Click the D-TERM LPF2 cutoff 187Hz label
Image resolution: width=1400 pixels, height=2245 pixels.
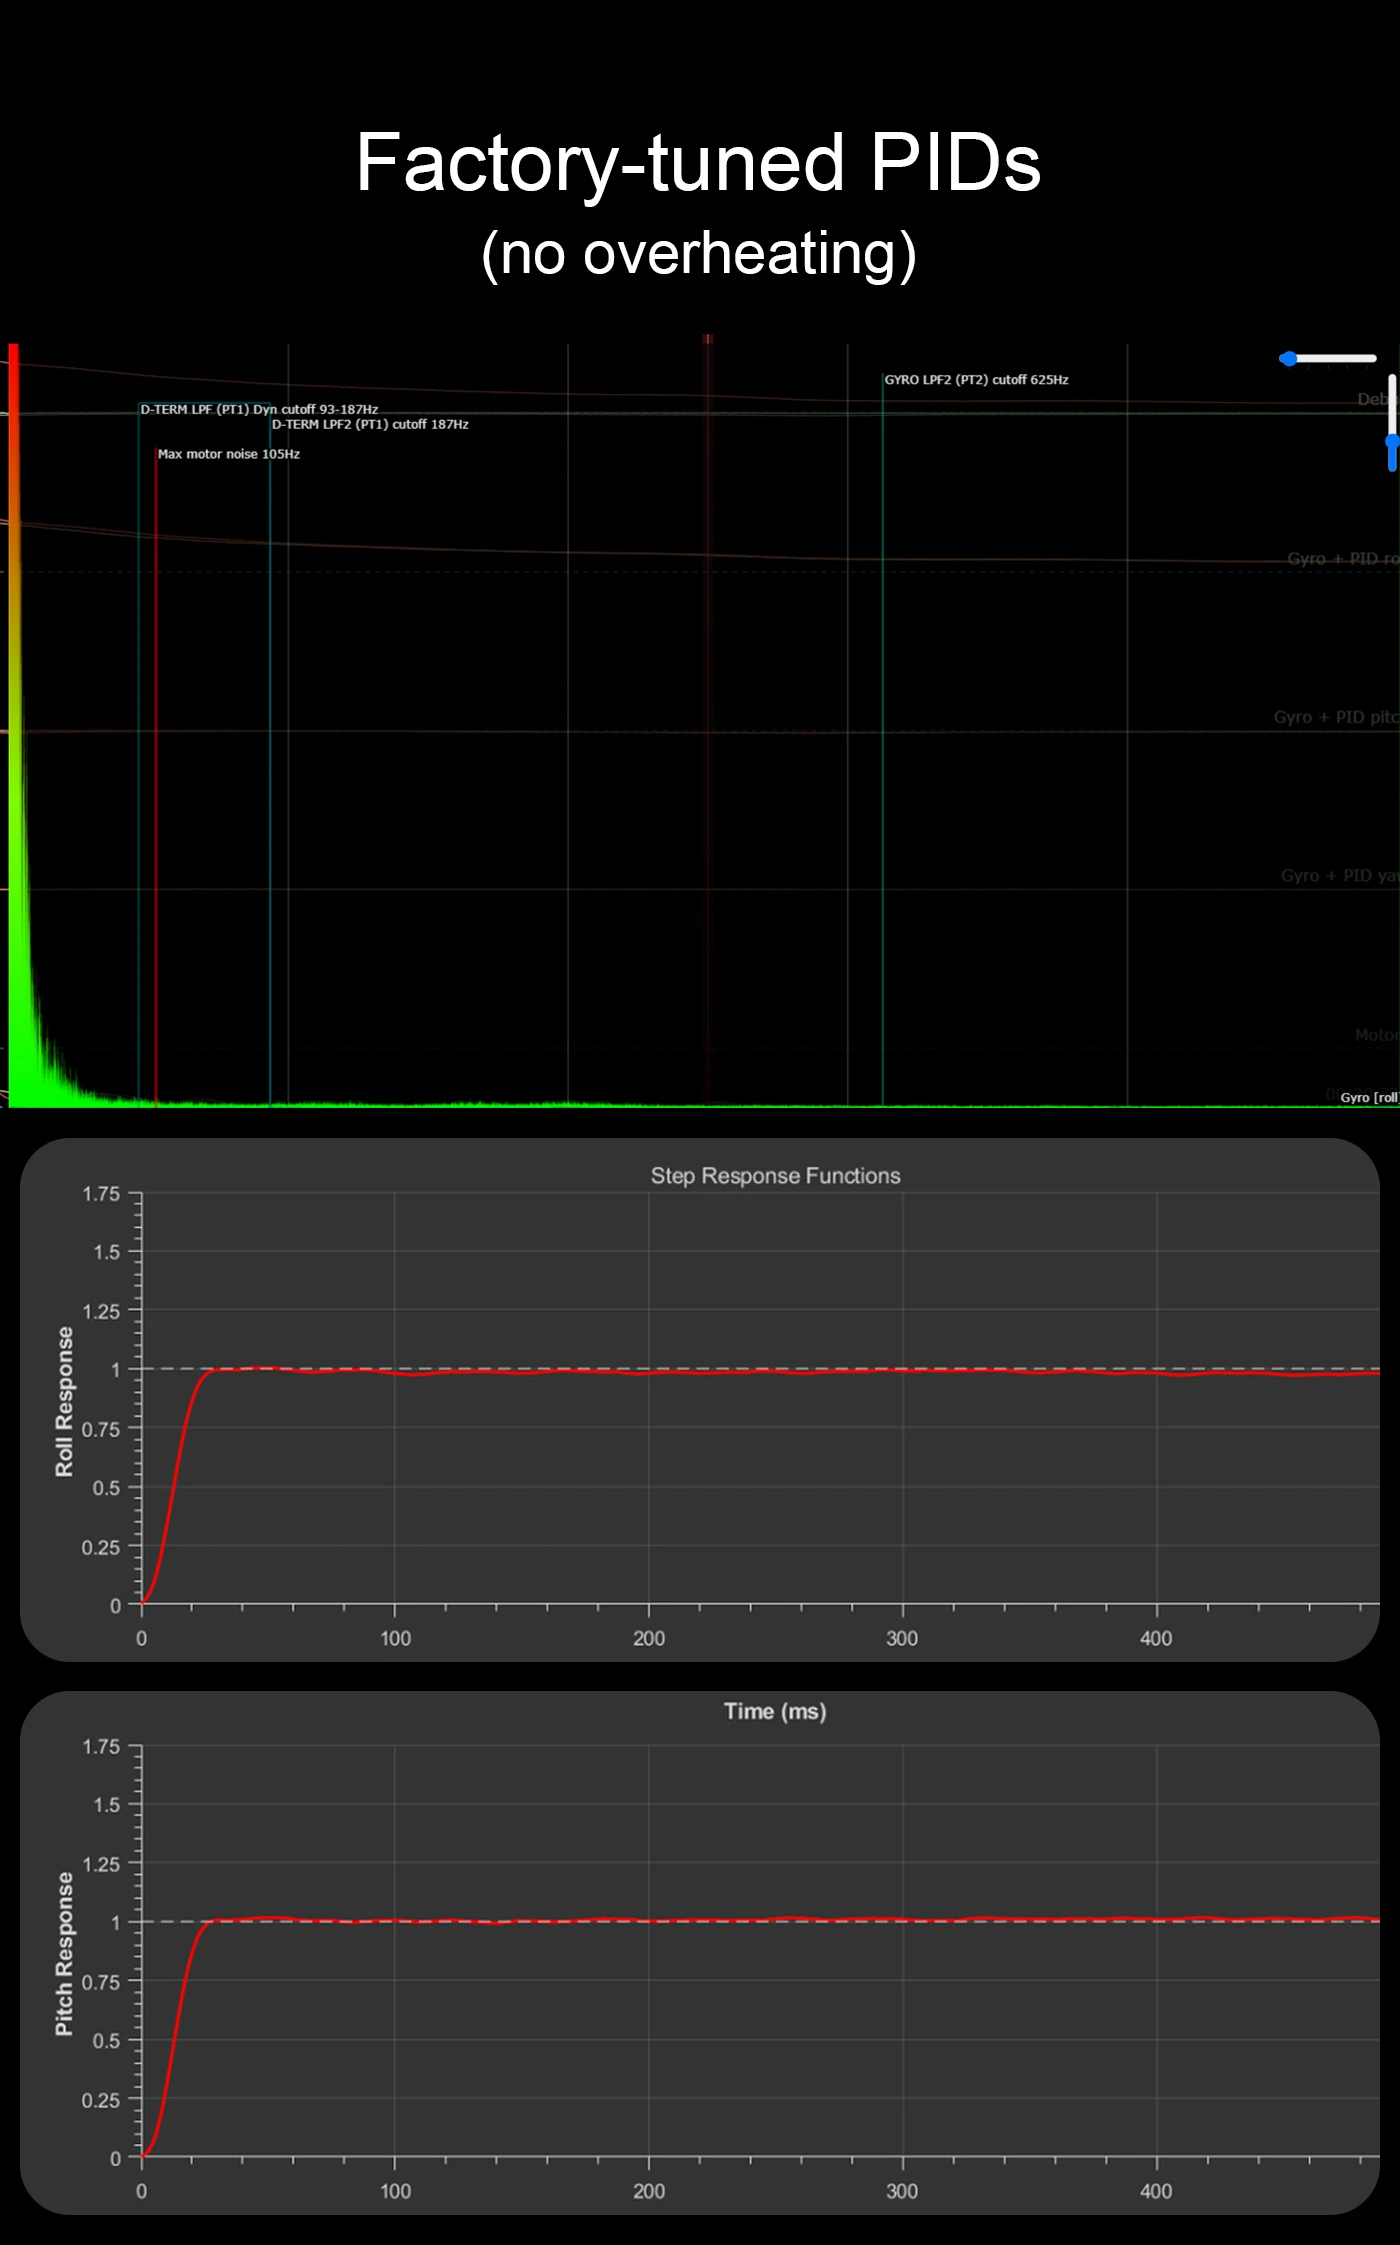[x=370, y=425]
